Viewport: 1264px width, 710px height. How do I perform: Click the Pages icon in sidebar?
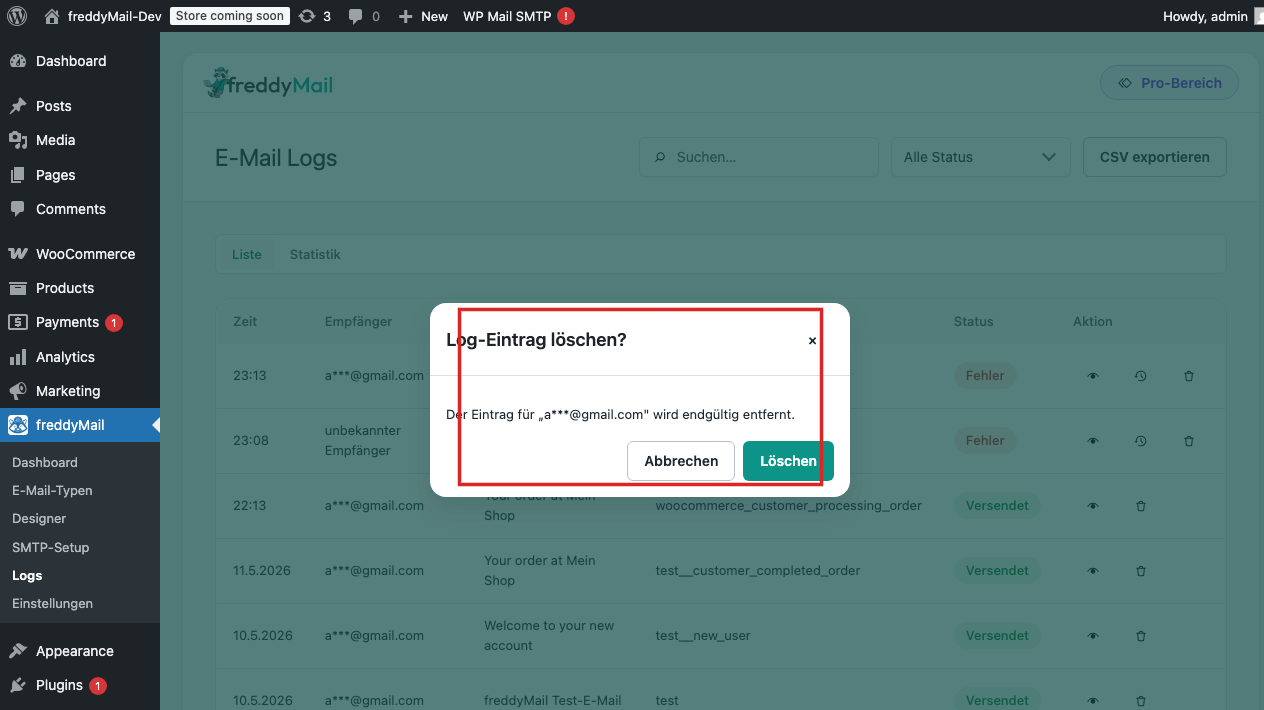tap(18, 175)
